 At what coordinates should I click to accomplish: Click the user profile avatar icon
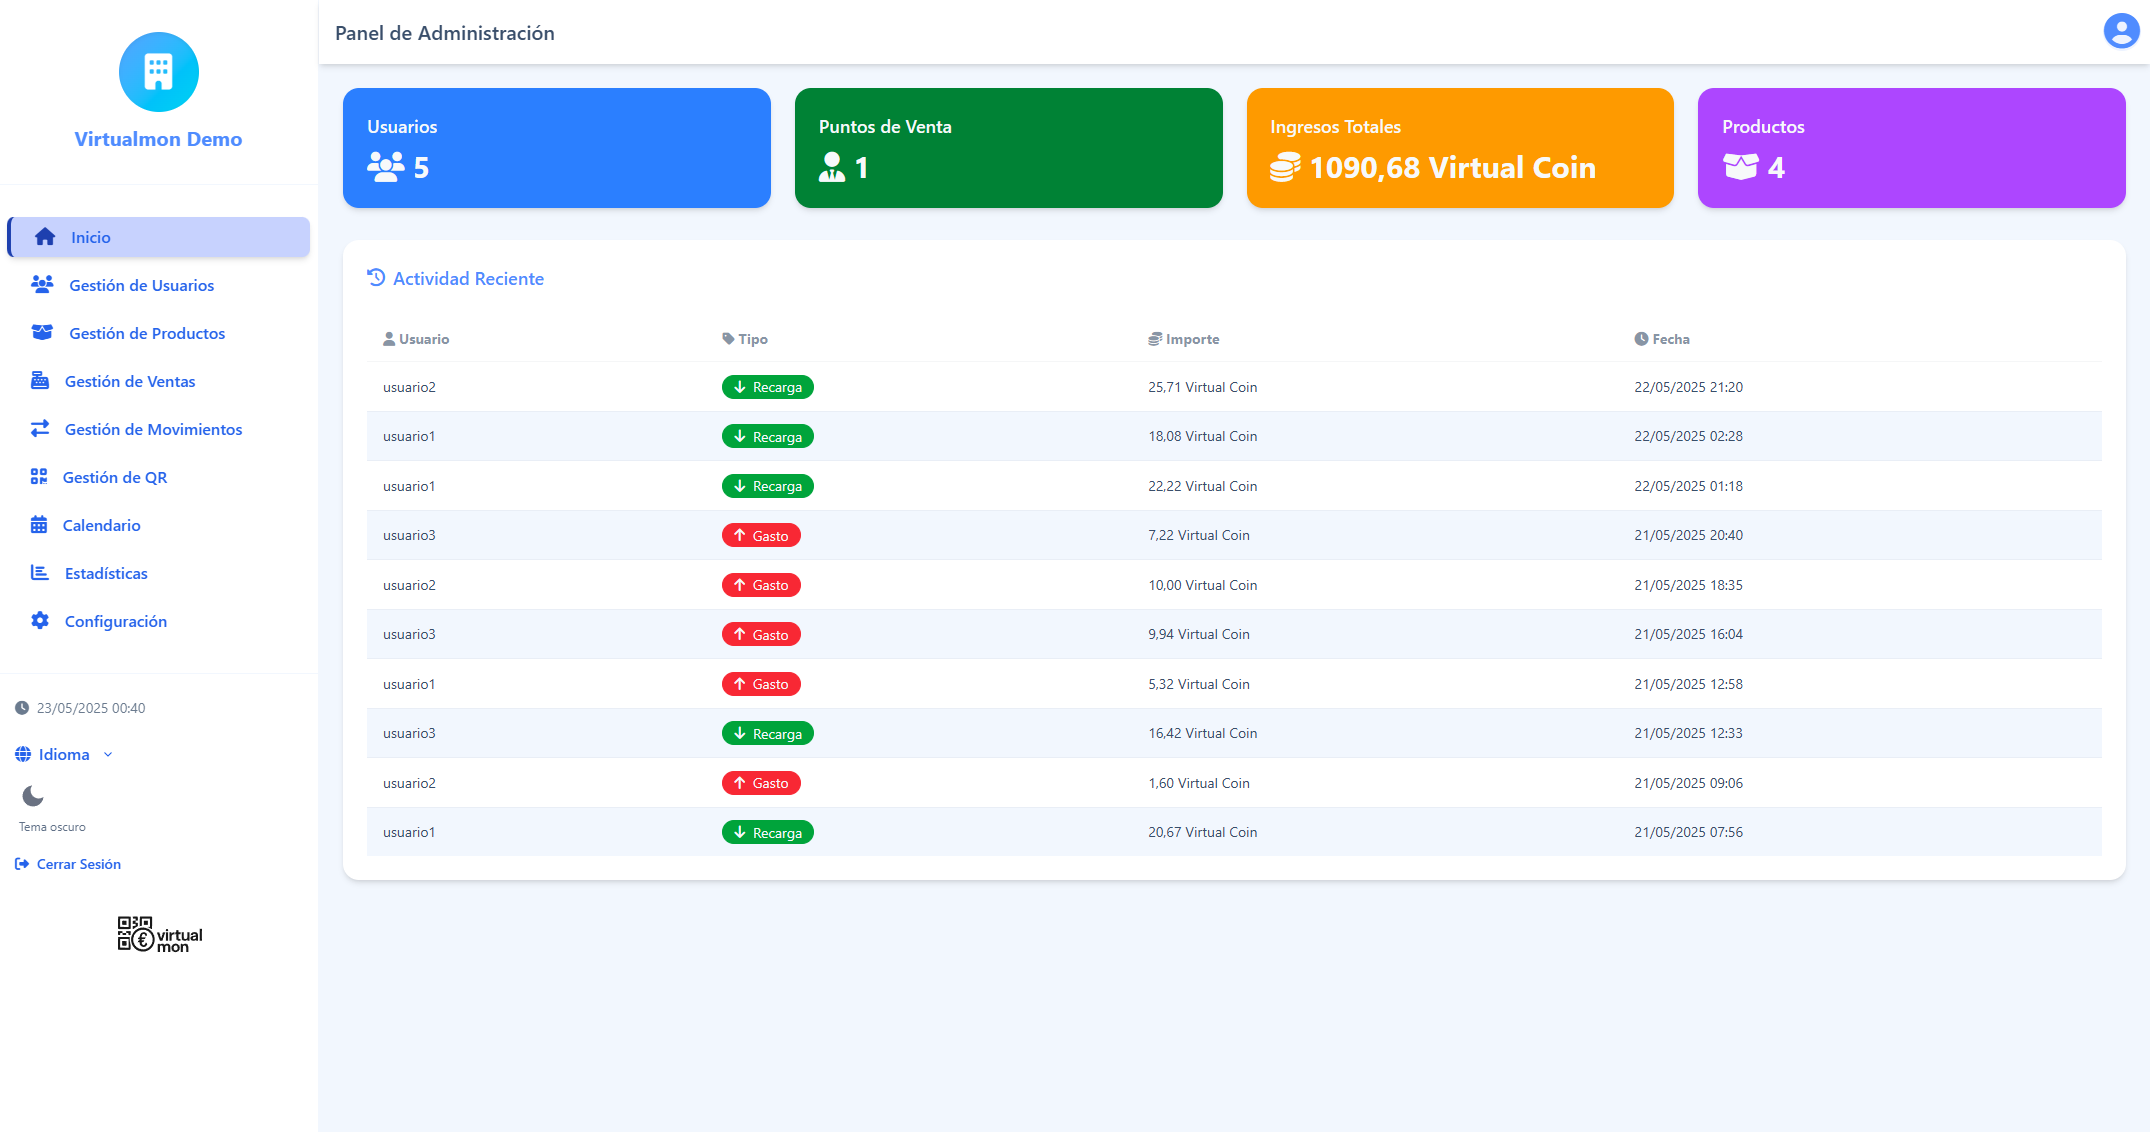pyautogui.click(x=2121, y=30)
